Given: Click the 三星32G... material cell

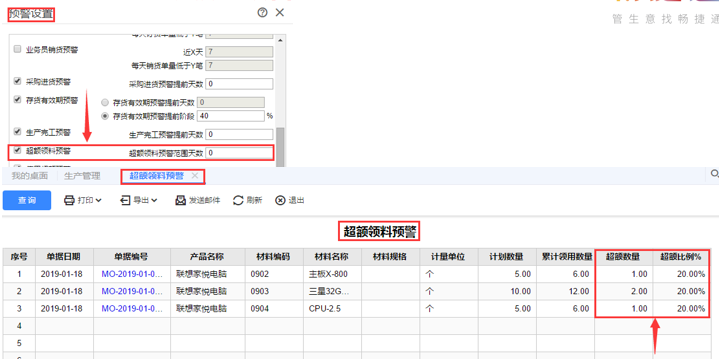Looking at the screenshot, I should [332, 291].
